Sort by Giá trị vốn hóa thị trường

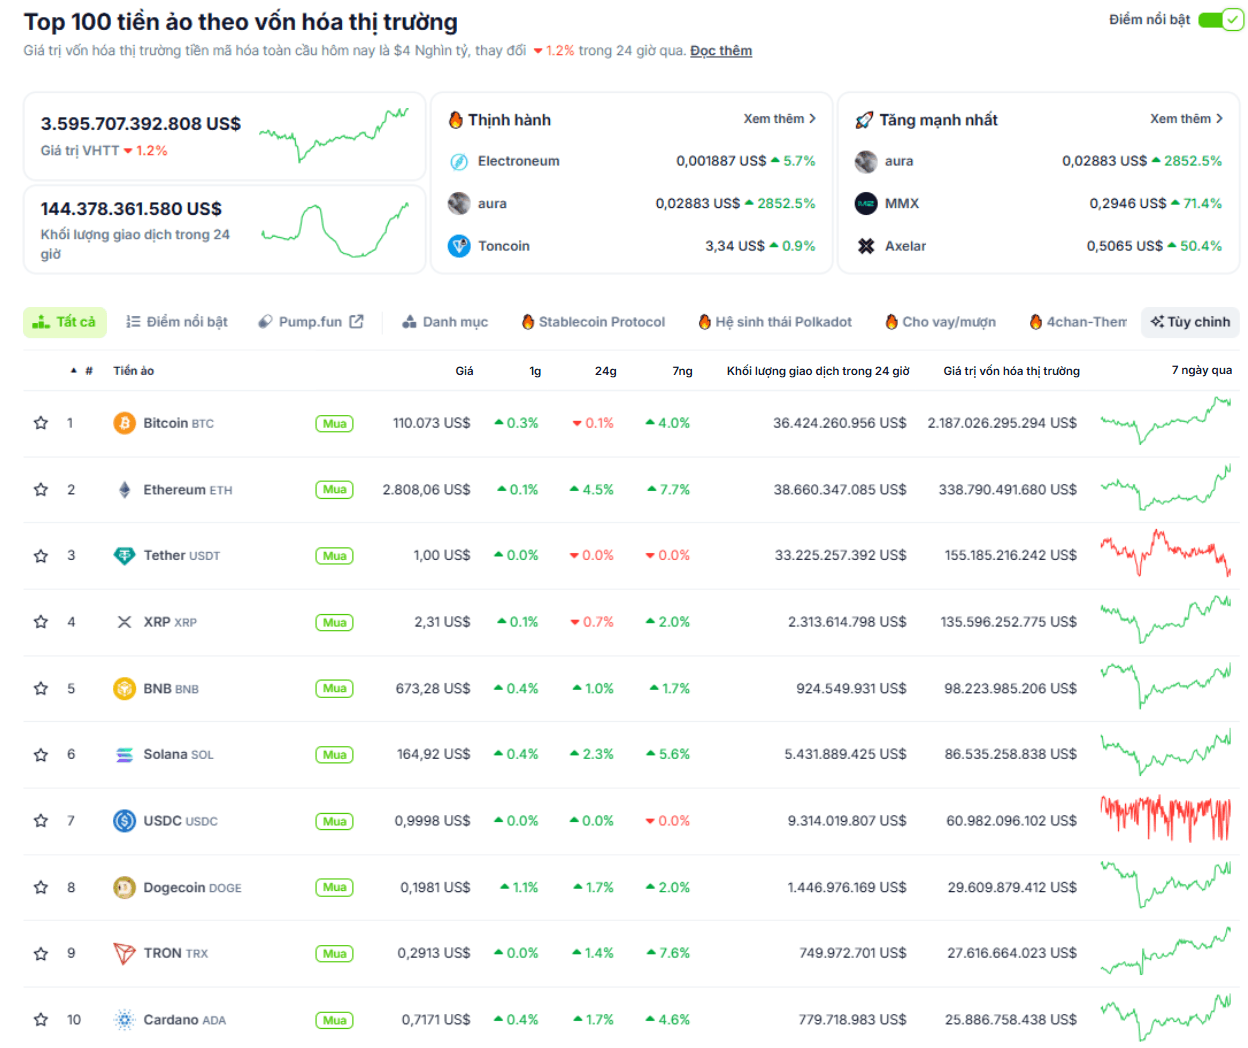pos(1011,371)
